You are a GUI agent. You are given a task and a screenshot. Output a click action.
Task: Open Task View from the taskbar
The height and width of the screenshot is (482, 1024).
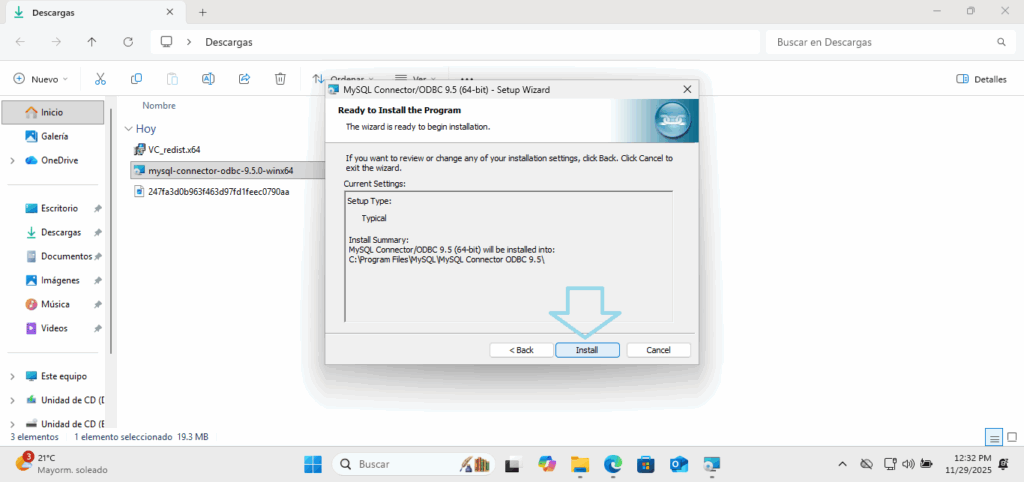[513, 464]
